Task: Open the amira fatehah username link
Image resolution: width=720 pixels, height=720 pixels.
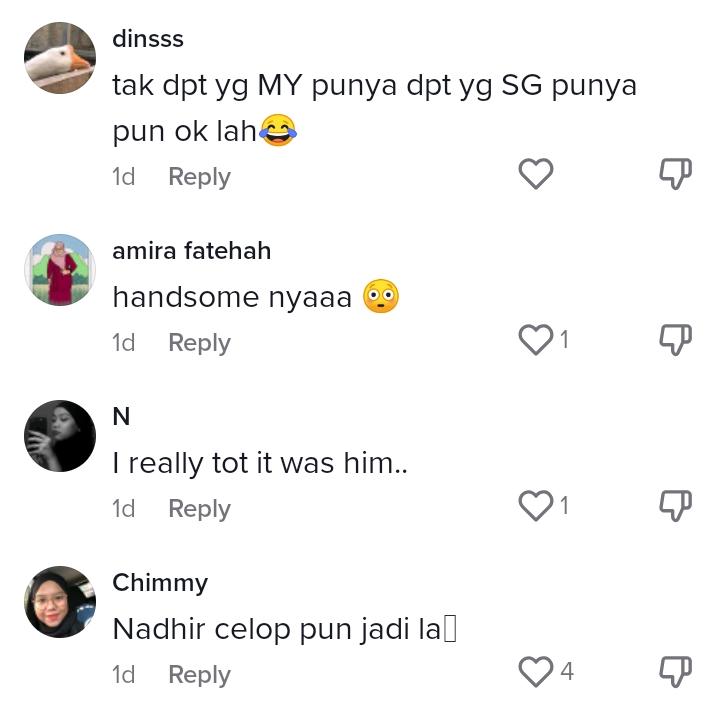Action: pyautogui.click(x=191, y=250)
